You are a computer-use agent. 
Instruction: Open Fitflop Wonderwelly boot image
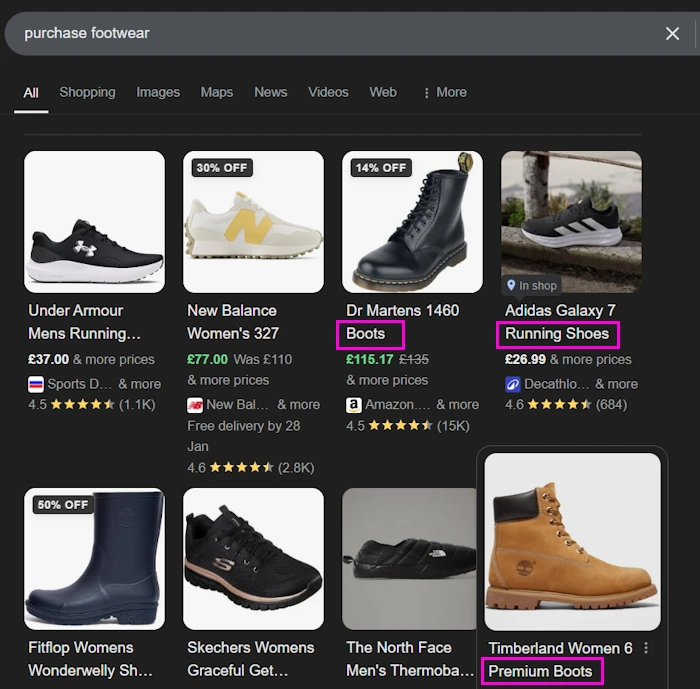[x=94, y=559]
